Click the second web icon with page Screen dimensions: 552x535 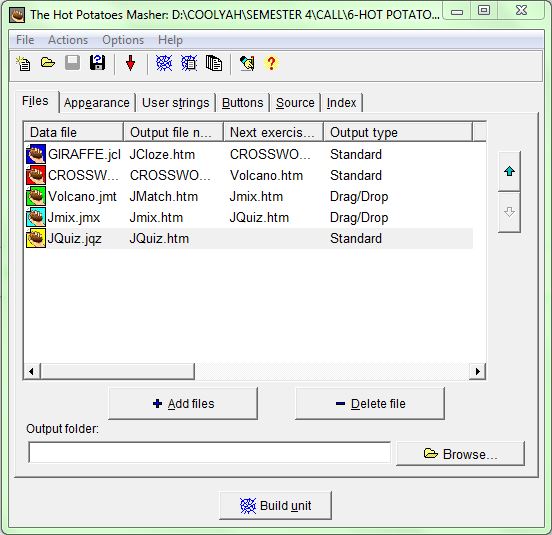coord(189,63)
